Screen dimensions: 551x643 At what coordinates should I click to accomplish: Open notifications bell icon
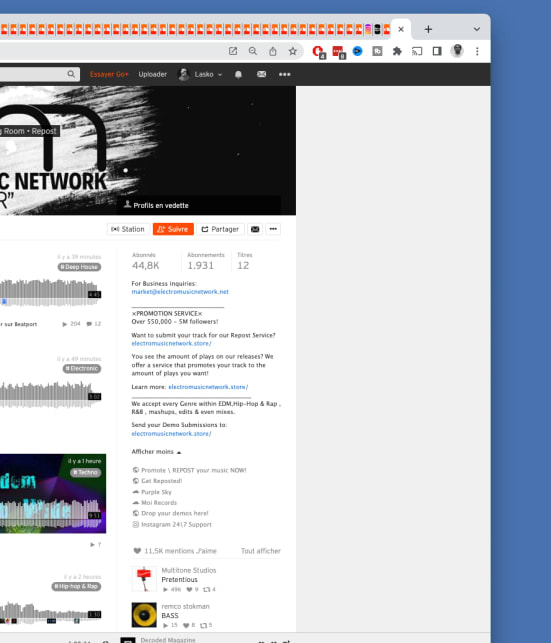[x=238, y=74]
